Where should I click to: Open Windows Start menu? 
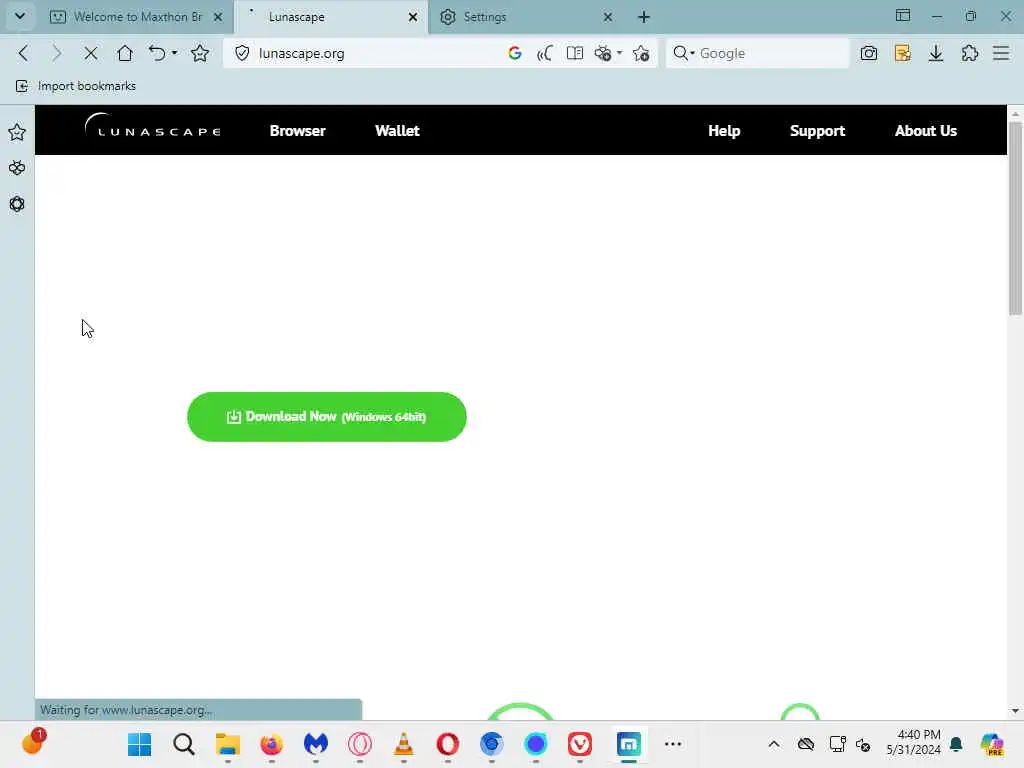tap(139, 744)
